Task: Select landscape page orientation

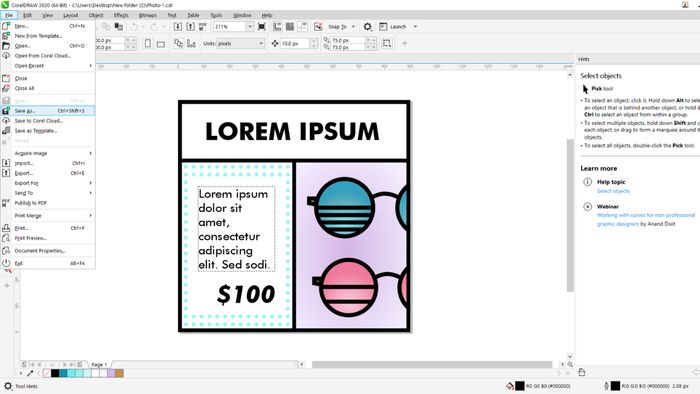Action: [x=161, y=44]
